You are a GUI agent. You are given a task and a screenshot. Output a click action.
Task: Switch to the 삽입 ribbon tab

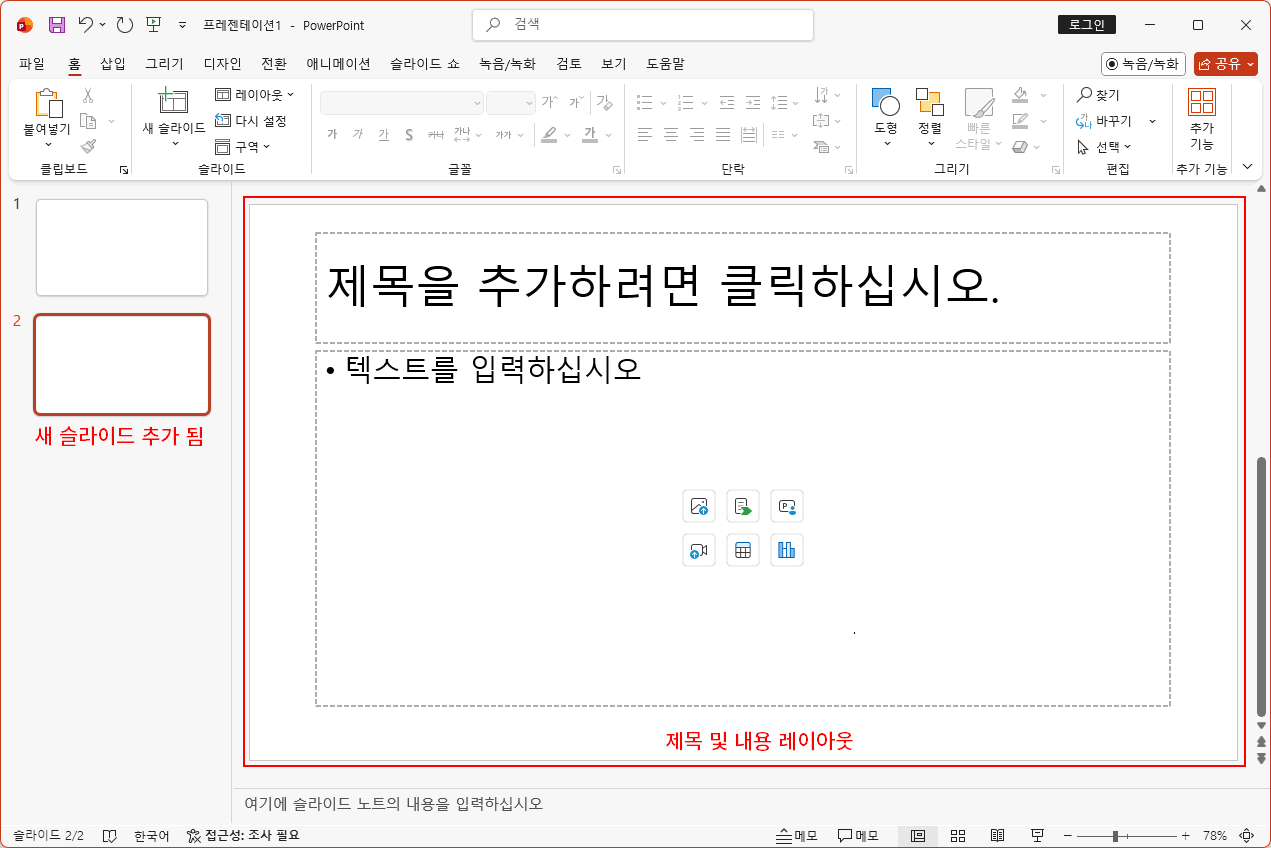click(x=112, y=63)
